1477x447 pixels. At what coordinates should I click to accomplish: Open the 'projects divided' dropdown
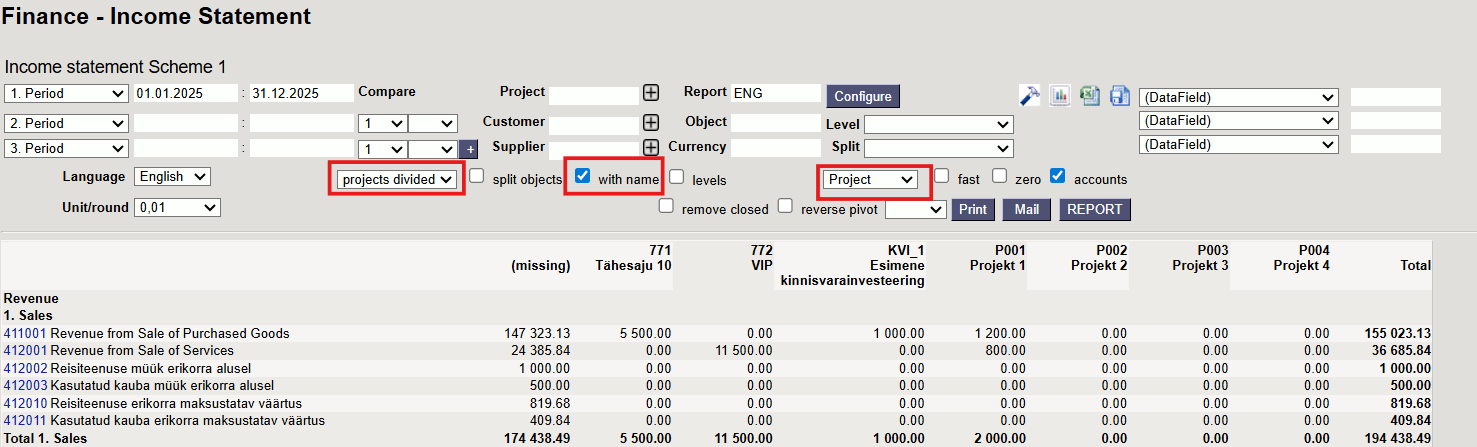(x=398, y=179)
